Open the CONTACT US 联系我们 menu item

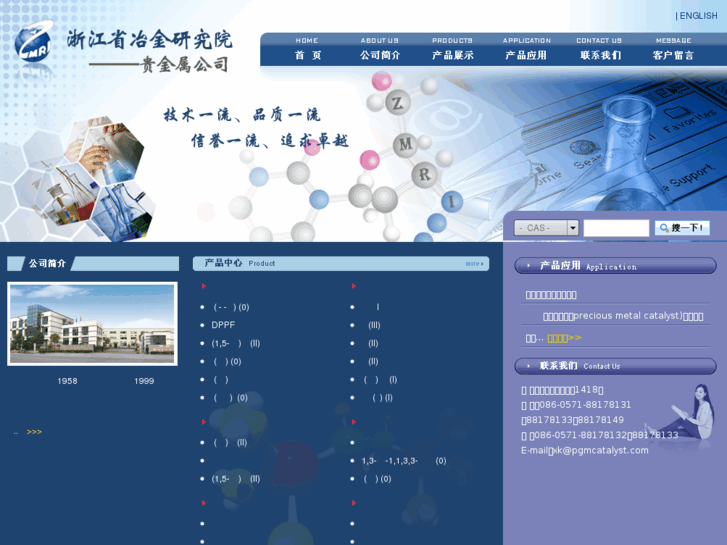tap(599, 49)
